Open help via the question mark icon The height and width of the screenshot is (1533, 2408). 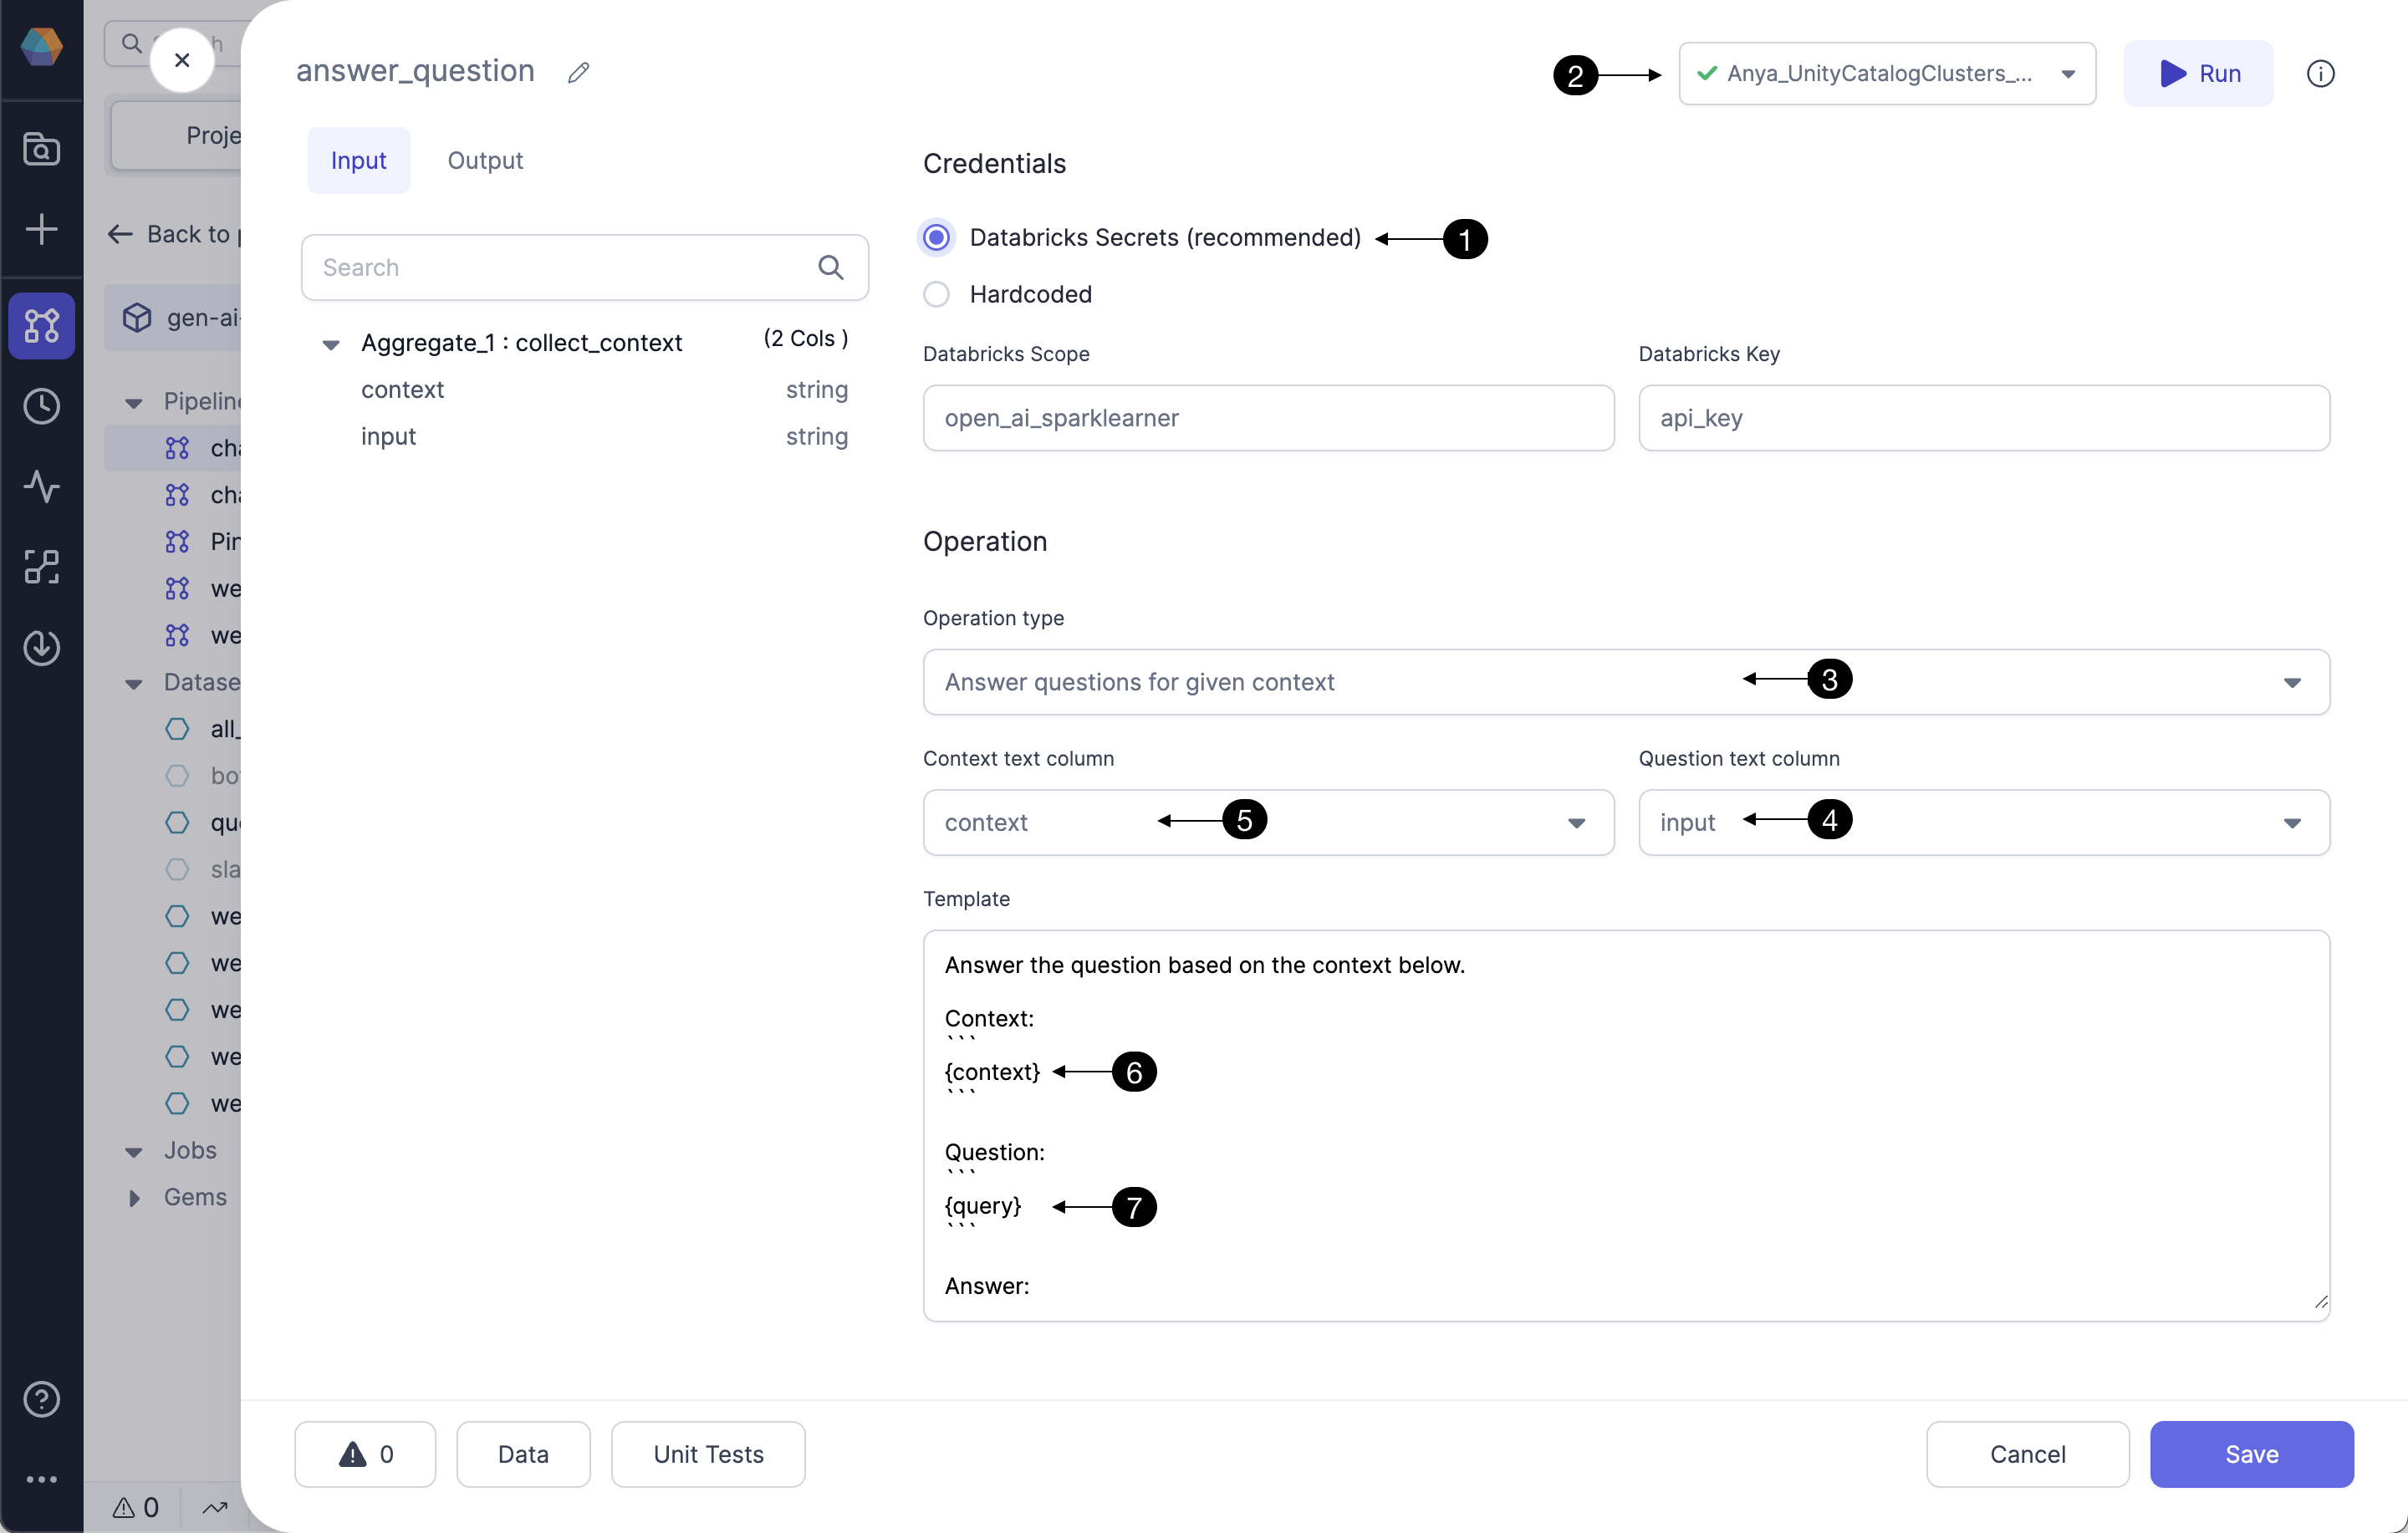[42, 1399]
